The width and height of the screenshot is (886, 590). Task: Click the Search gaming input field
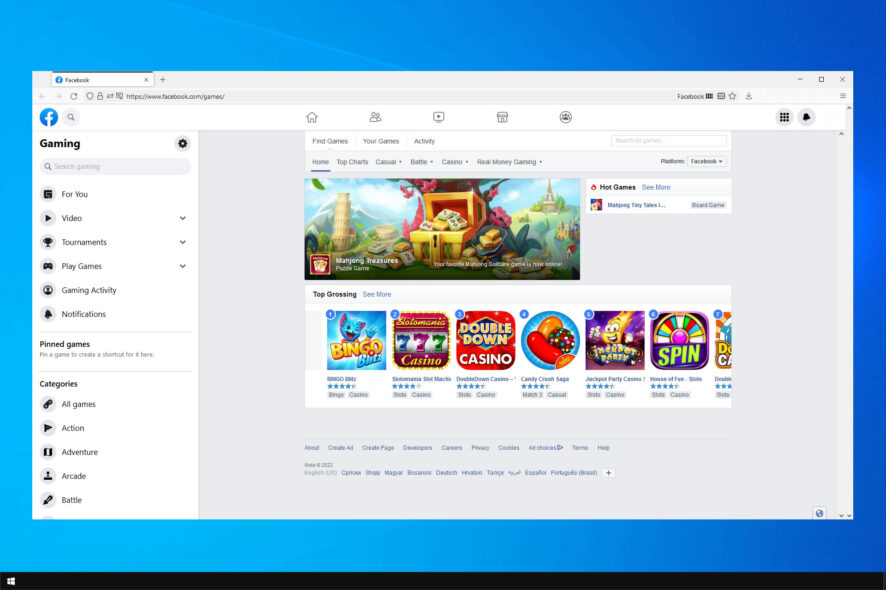[115, 167]
